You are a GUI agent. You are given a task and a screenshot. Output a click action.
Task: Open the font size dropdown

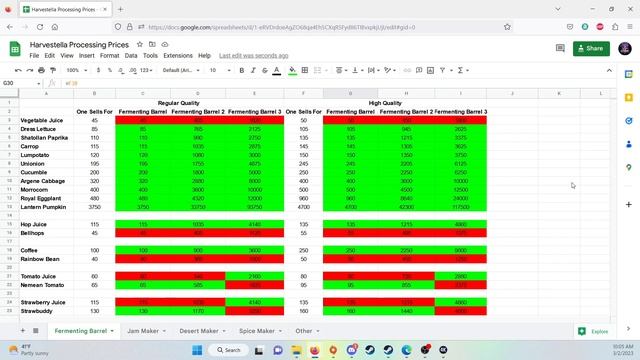(220, 70)
